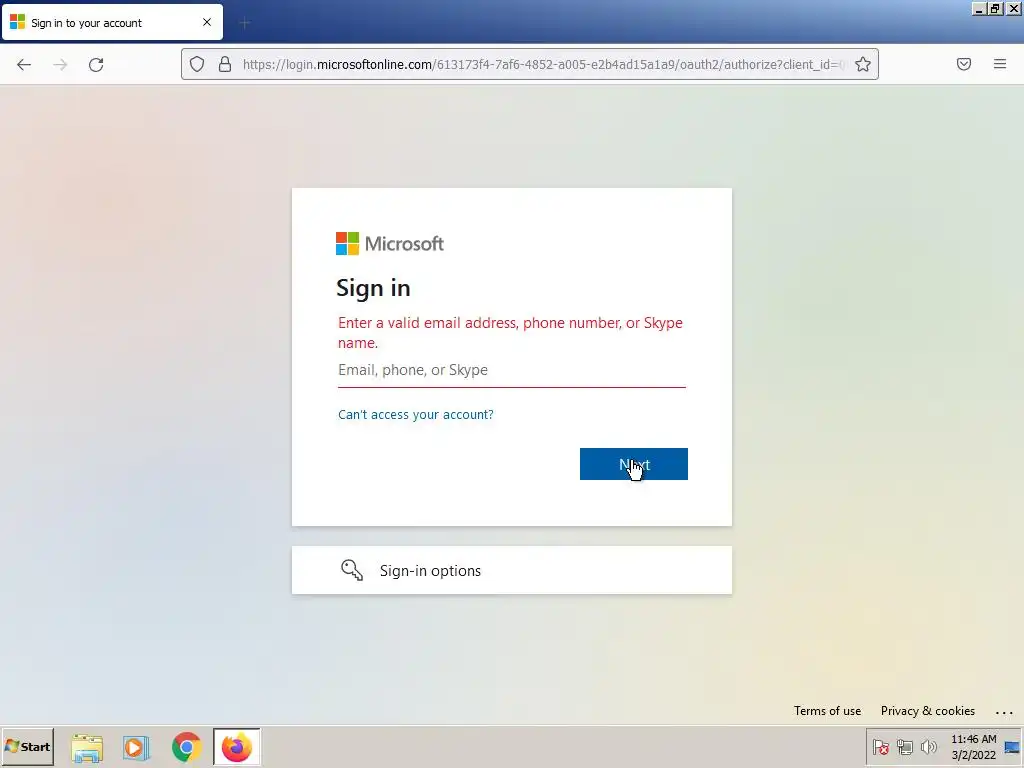Open the Save to Pocket icon
The width and height of the screenshot is (1024, 768).
click(x=964, y=64)
